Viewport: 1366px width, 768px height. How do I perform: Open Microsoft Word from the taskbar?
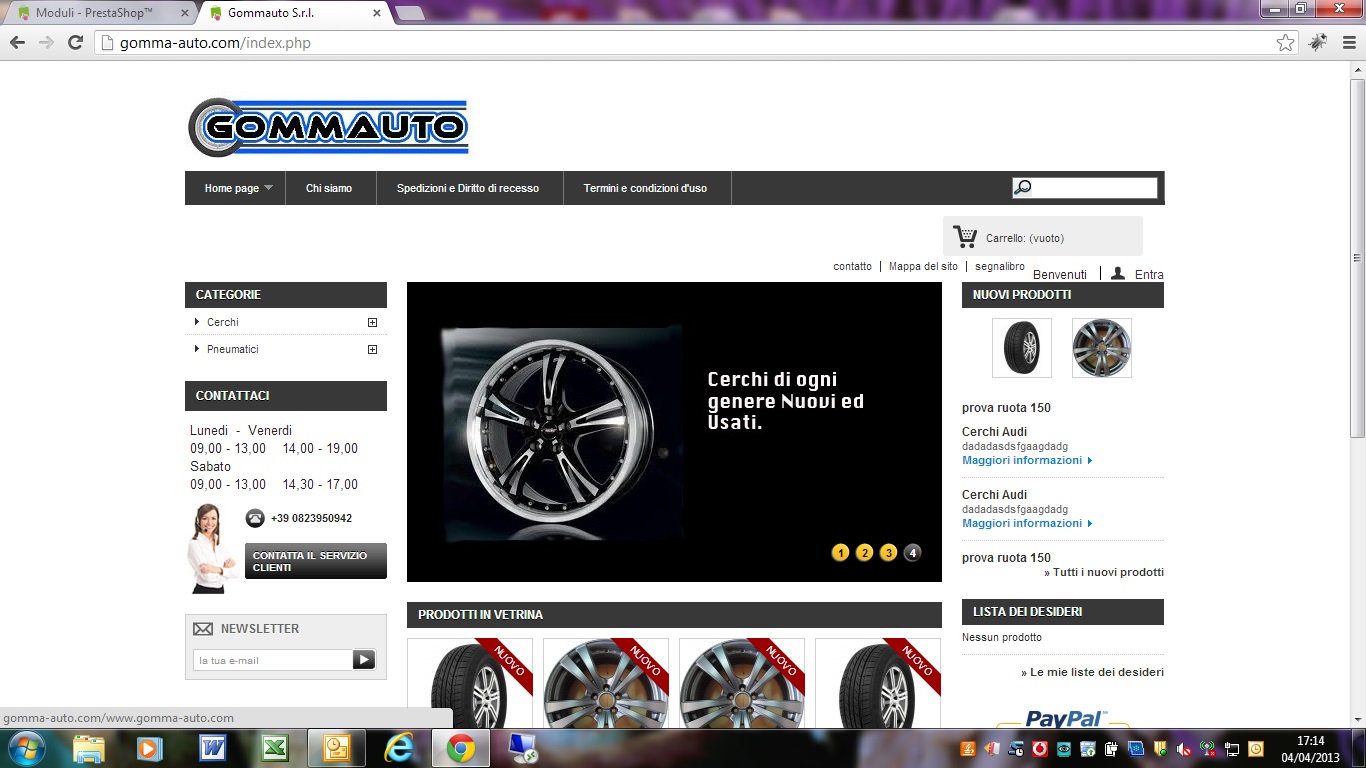coord(212,748)
